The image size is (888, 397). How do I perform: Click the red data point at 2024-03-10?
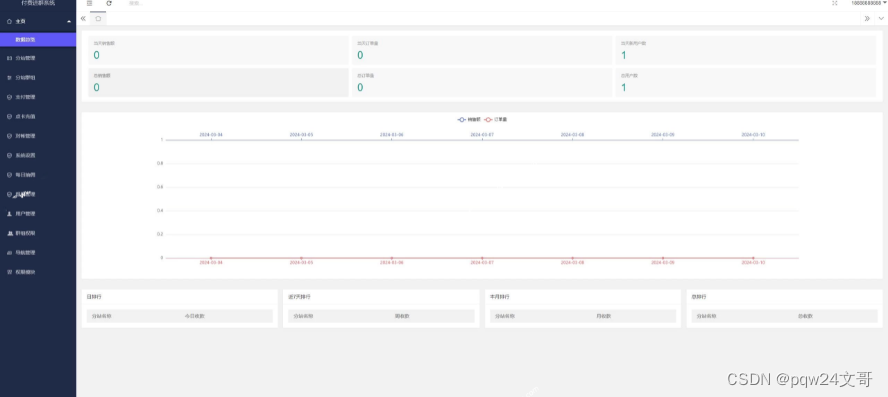pyautogui.click(x=753, y=258)
